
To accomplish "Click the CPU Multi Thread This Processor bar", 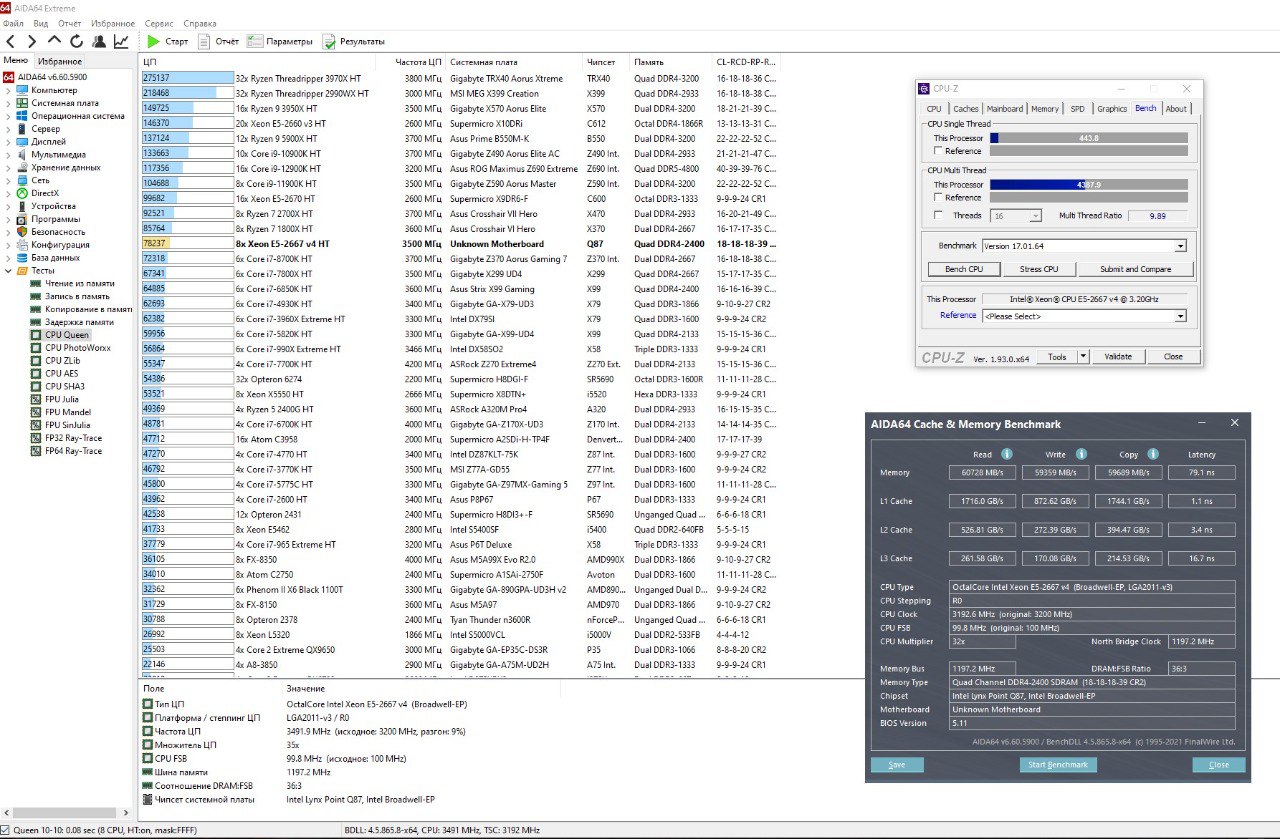I will (1089, 184).
